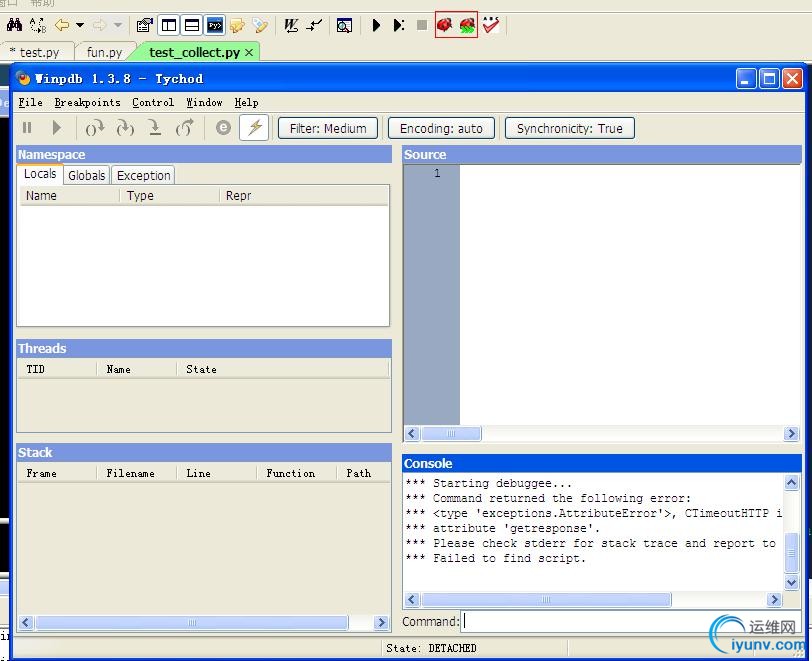Open the Control menu

153,103
